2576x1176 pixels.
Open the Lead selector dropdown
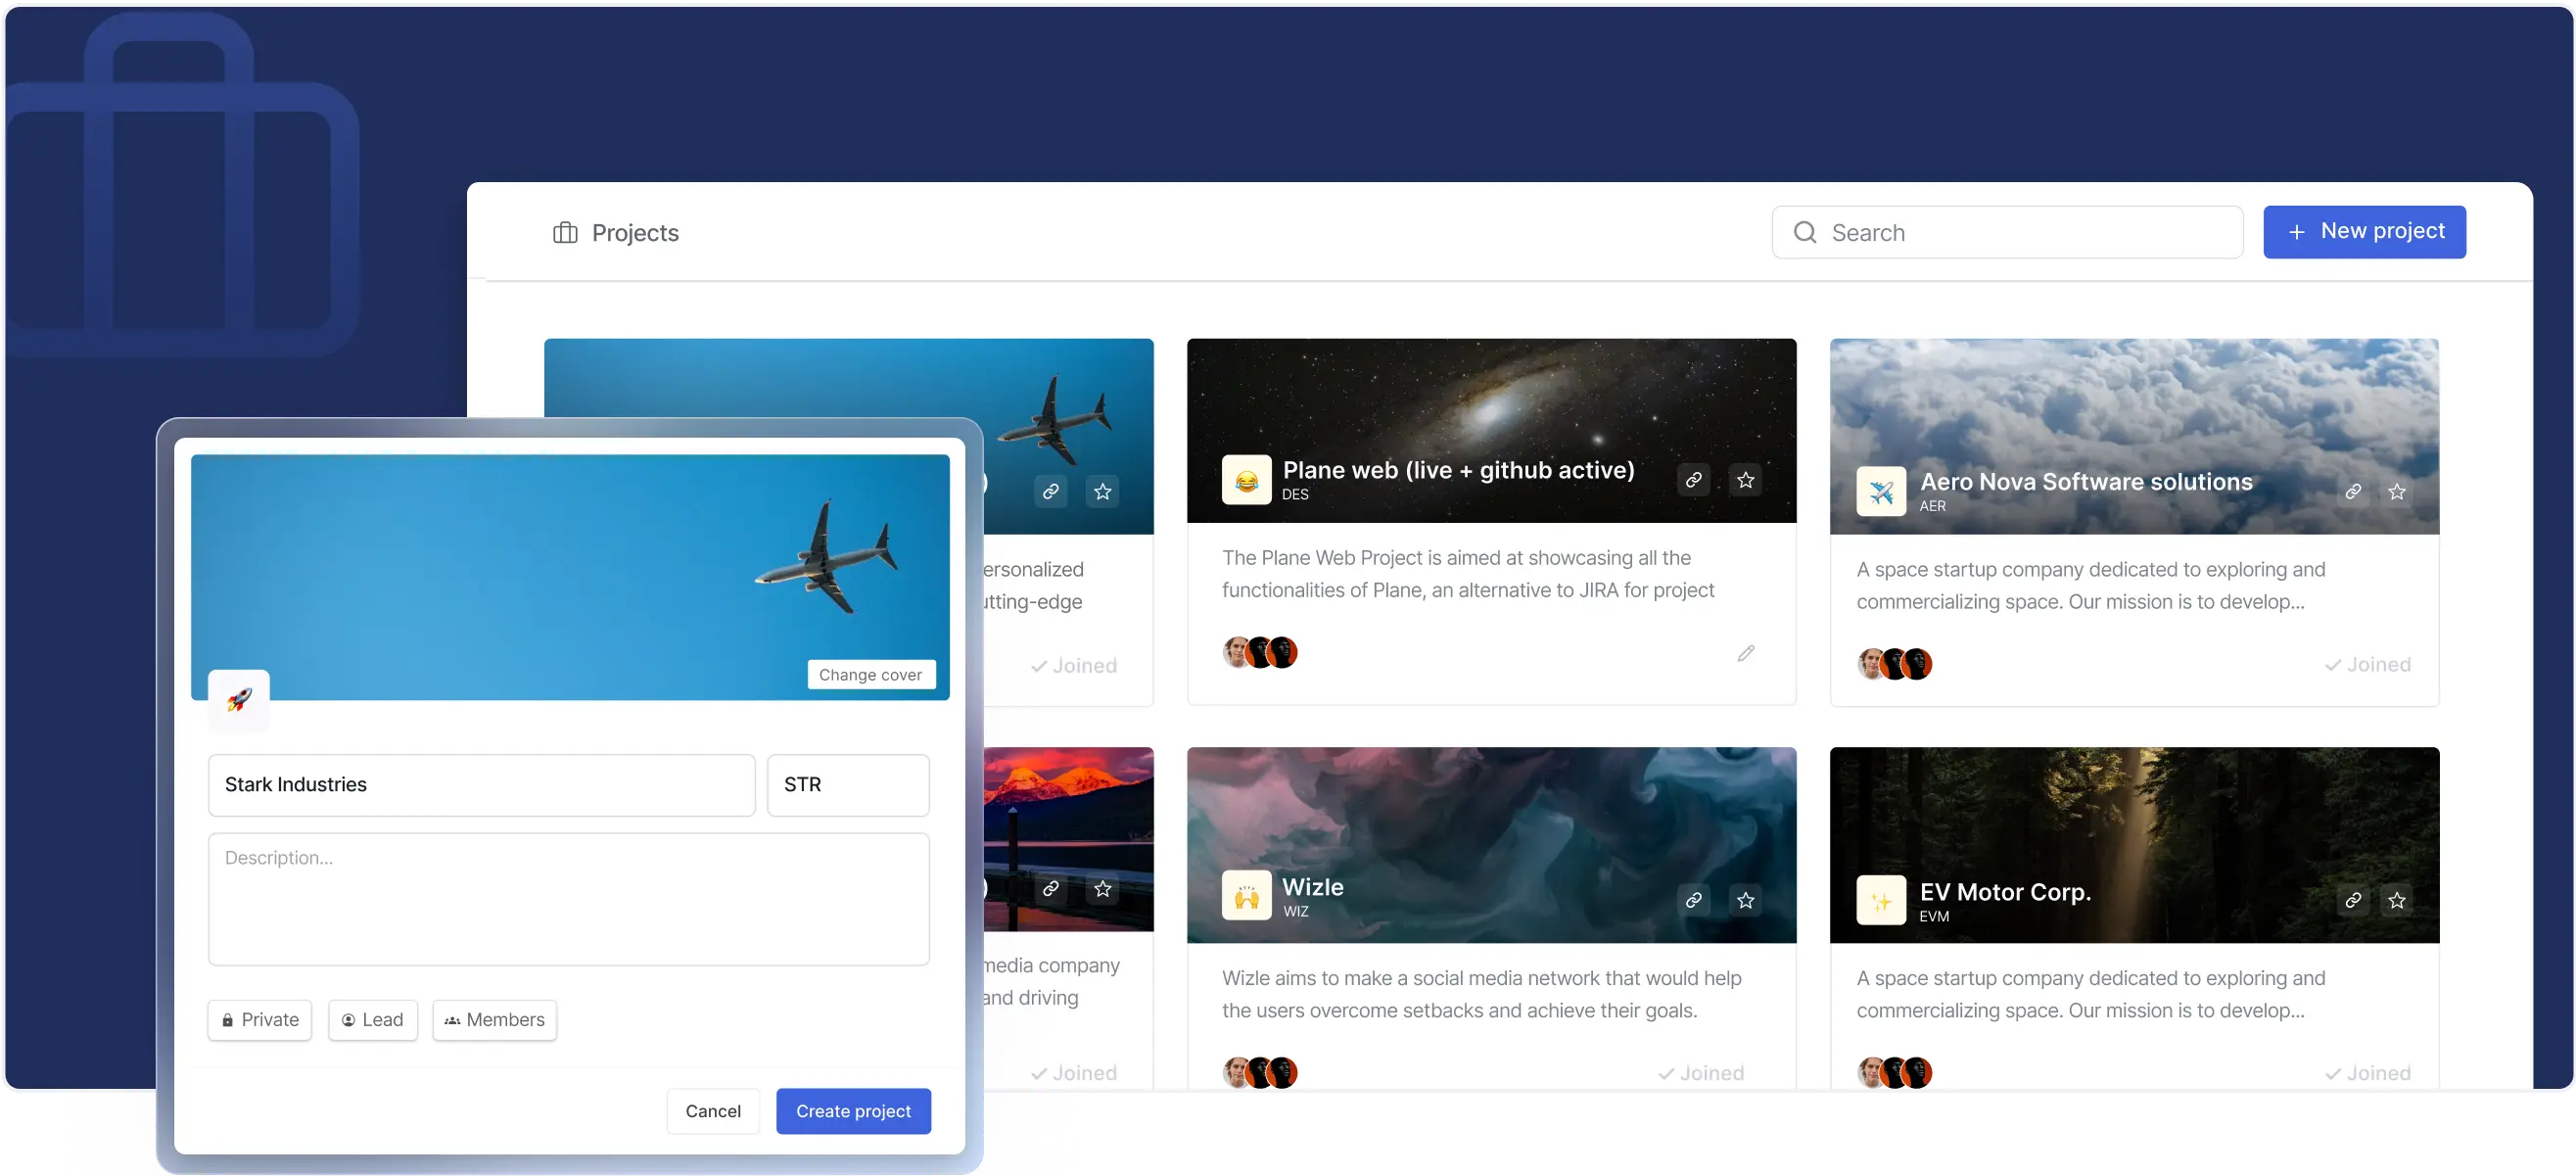373,1020
